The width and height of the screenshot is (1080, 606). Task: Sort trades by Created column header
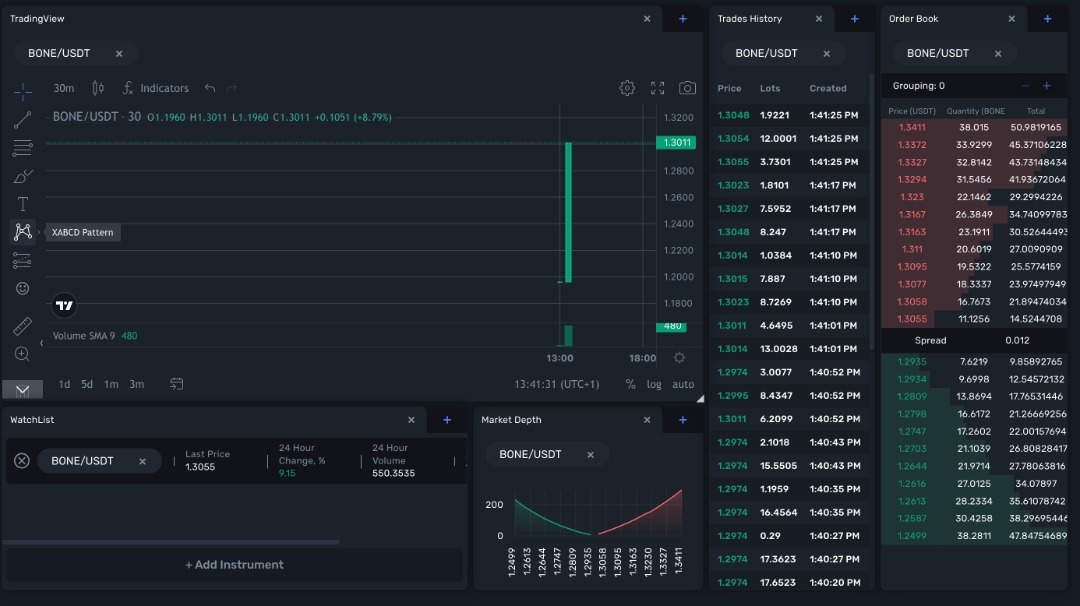(828, 88)
